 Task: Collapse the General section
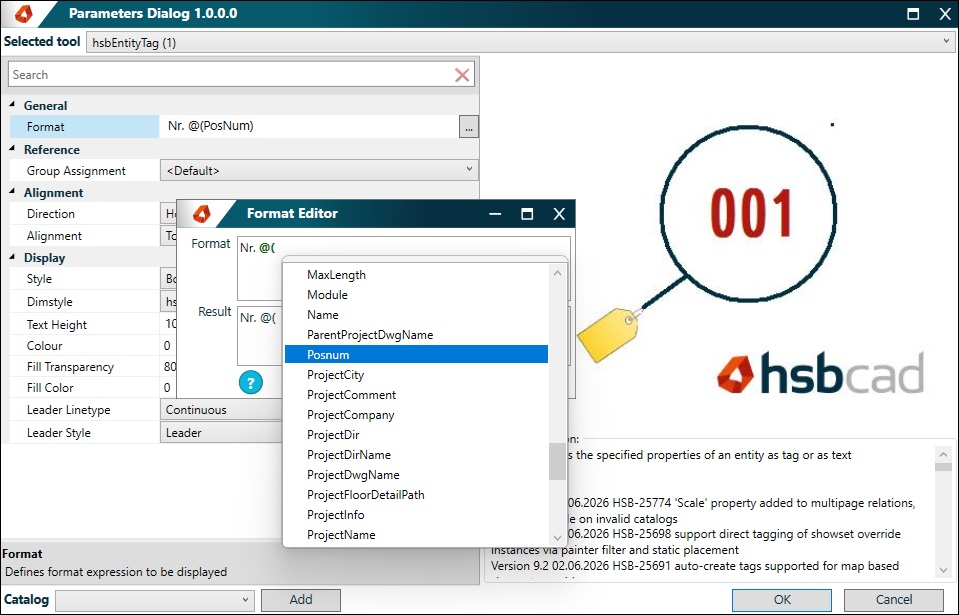click(x=13, y=105)
